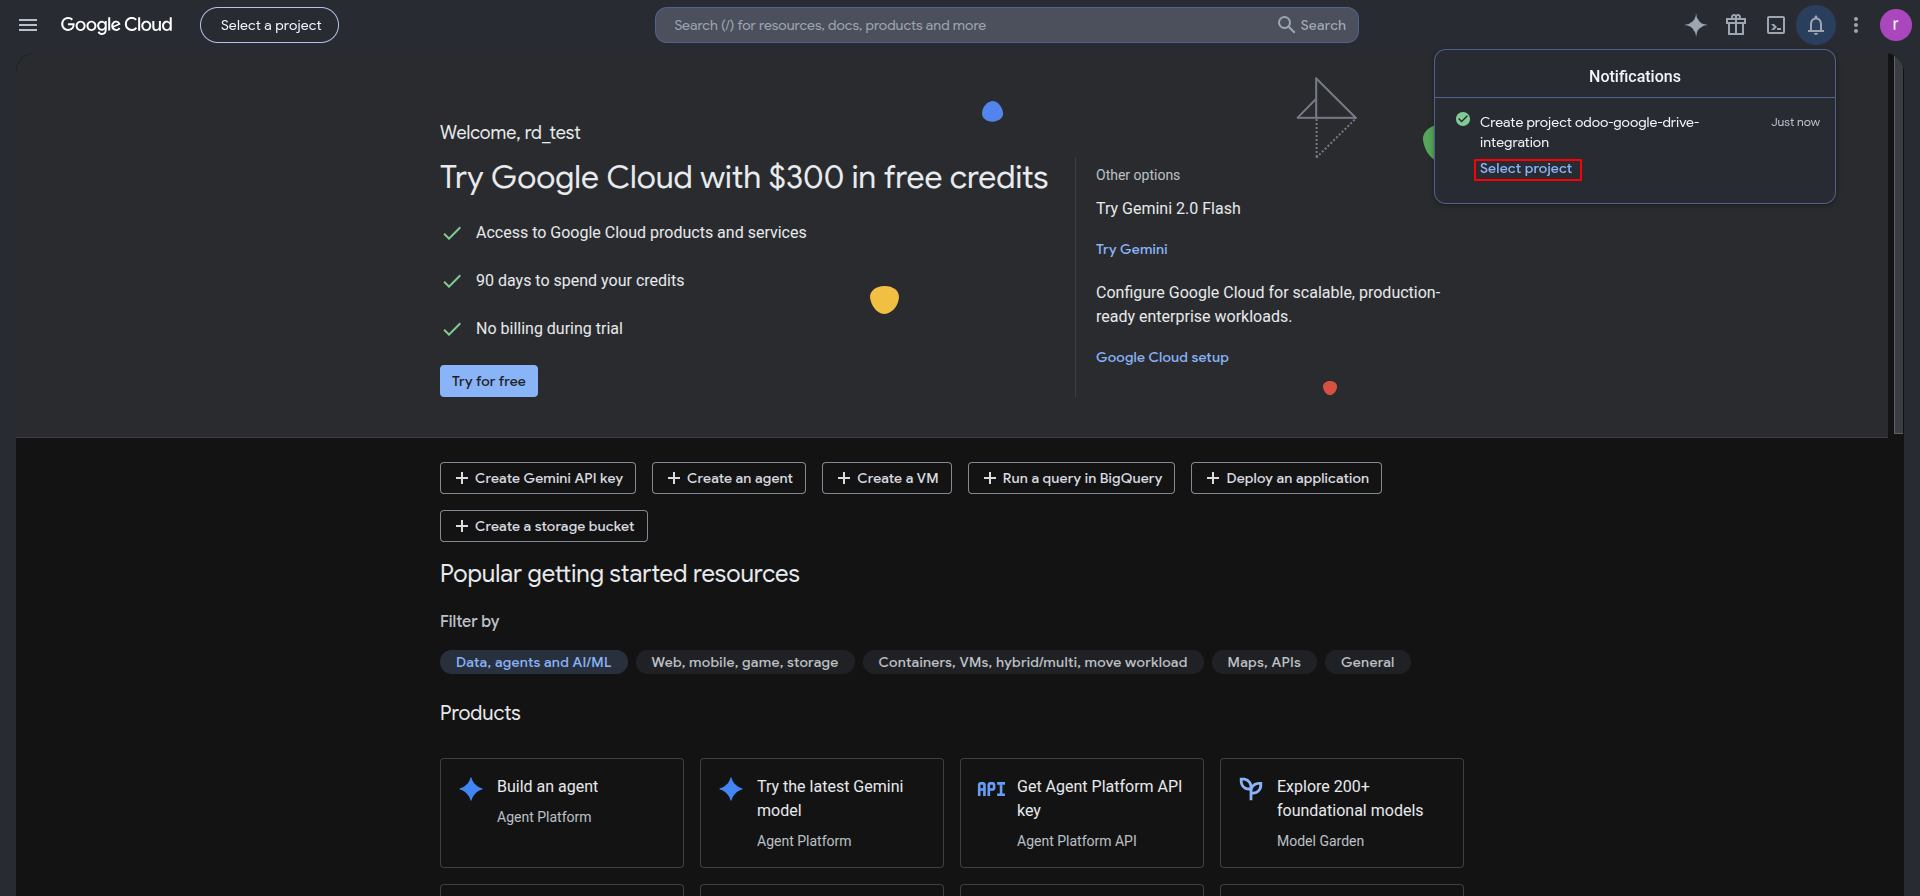
Task: Select the Web, mobile, game, storage filter
Action: point(745,662)
